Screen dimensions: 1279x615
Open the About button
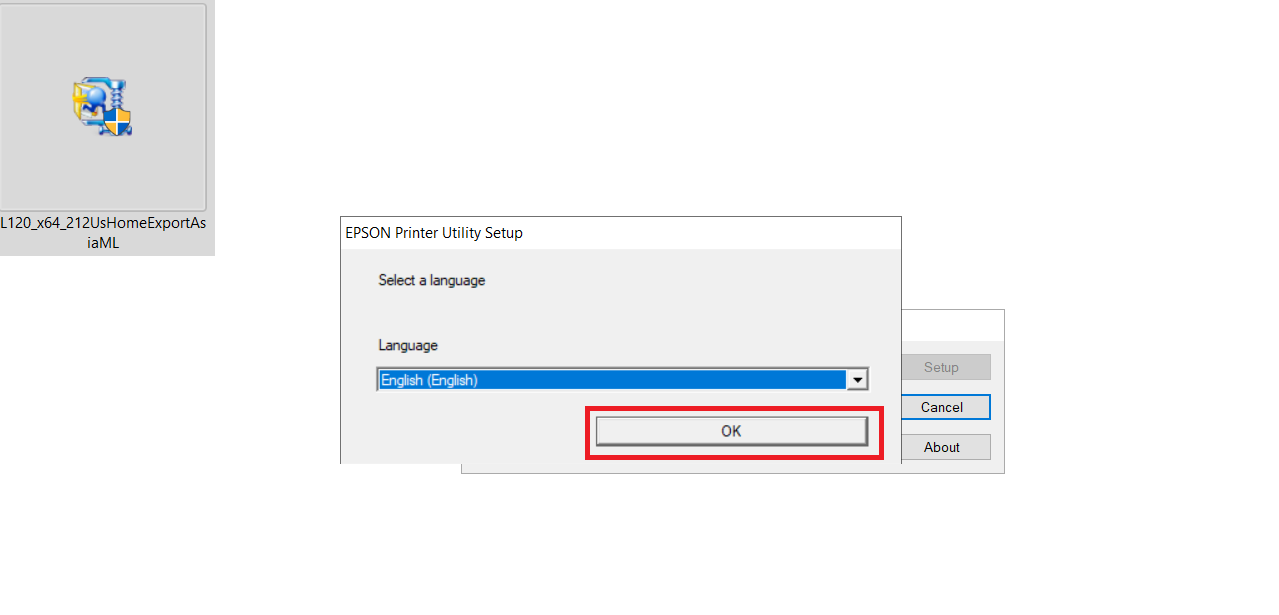[x=941, y=447]
